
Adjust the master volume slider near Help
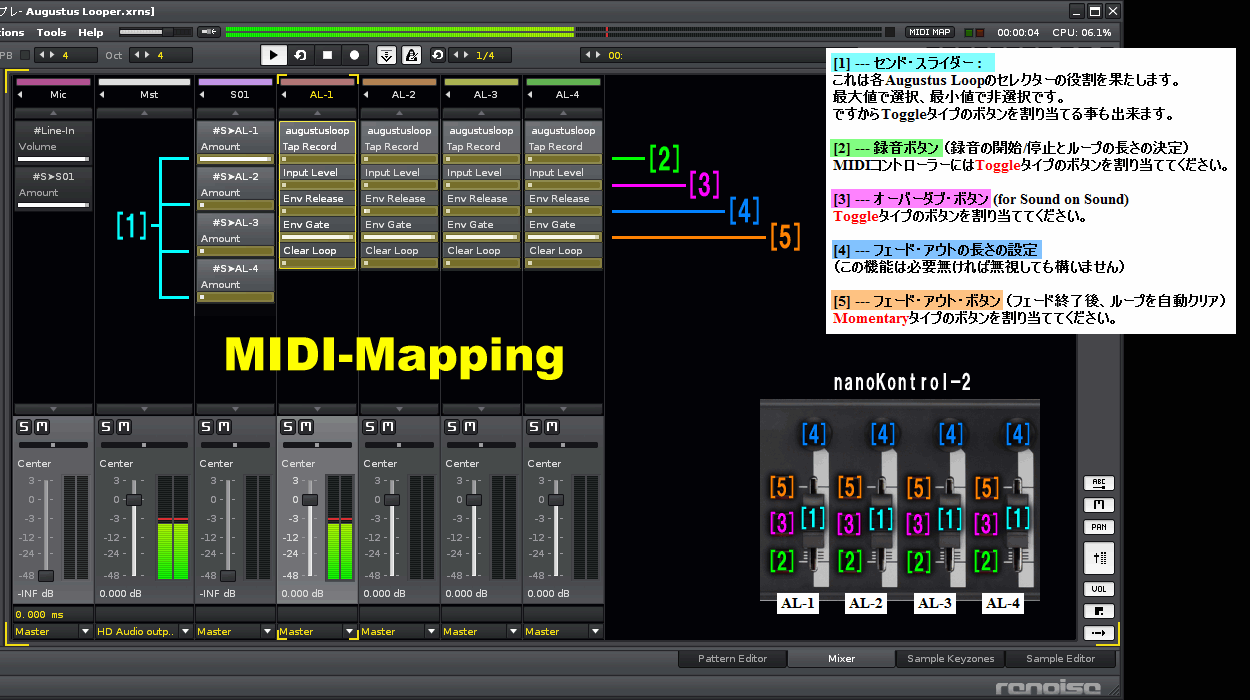coord(155,32)
